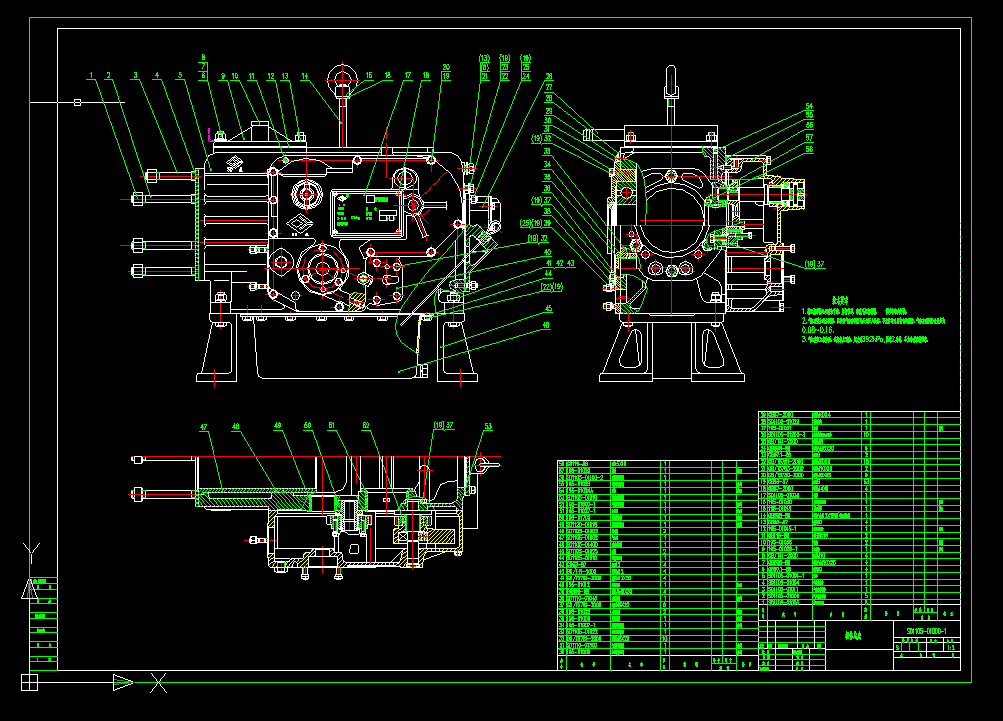The image size is (1003, 721).
Task: Click the UCS Y-axis arrow marker
Action: click(x=29, y=589)
